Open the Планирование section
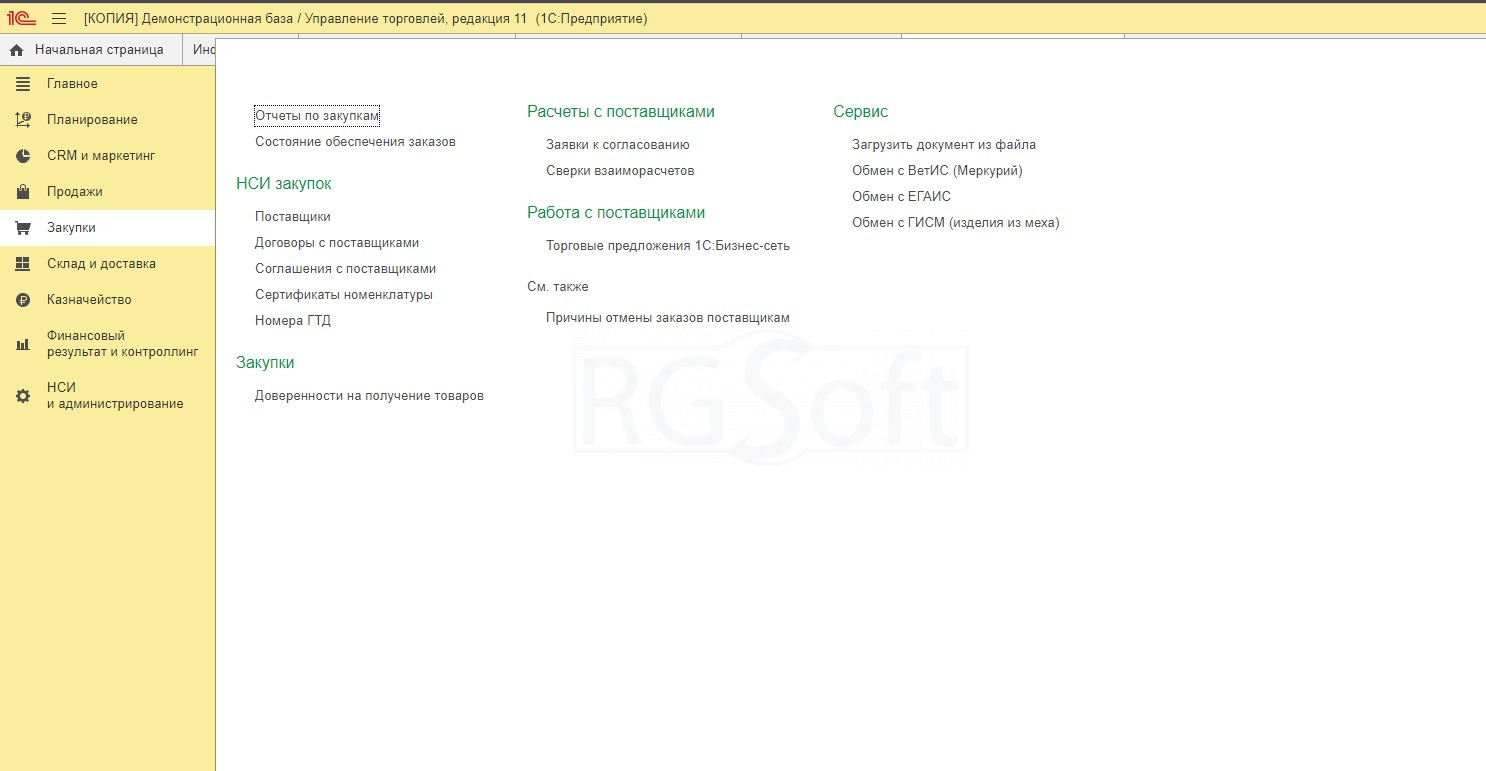The width and height of the screenshot is (1486, 771). 107,120
